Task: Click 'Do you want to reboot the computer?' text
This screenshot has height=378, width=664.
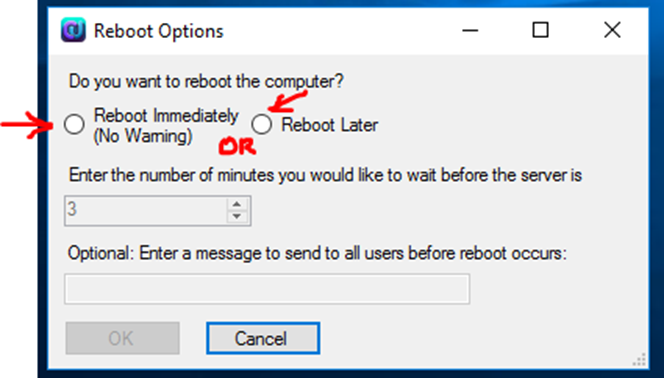Action: [x=206, y=81]
